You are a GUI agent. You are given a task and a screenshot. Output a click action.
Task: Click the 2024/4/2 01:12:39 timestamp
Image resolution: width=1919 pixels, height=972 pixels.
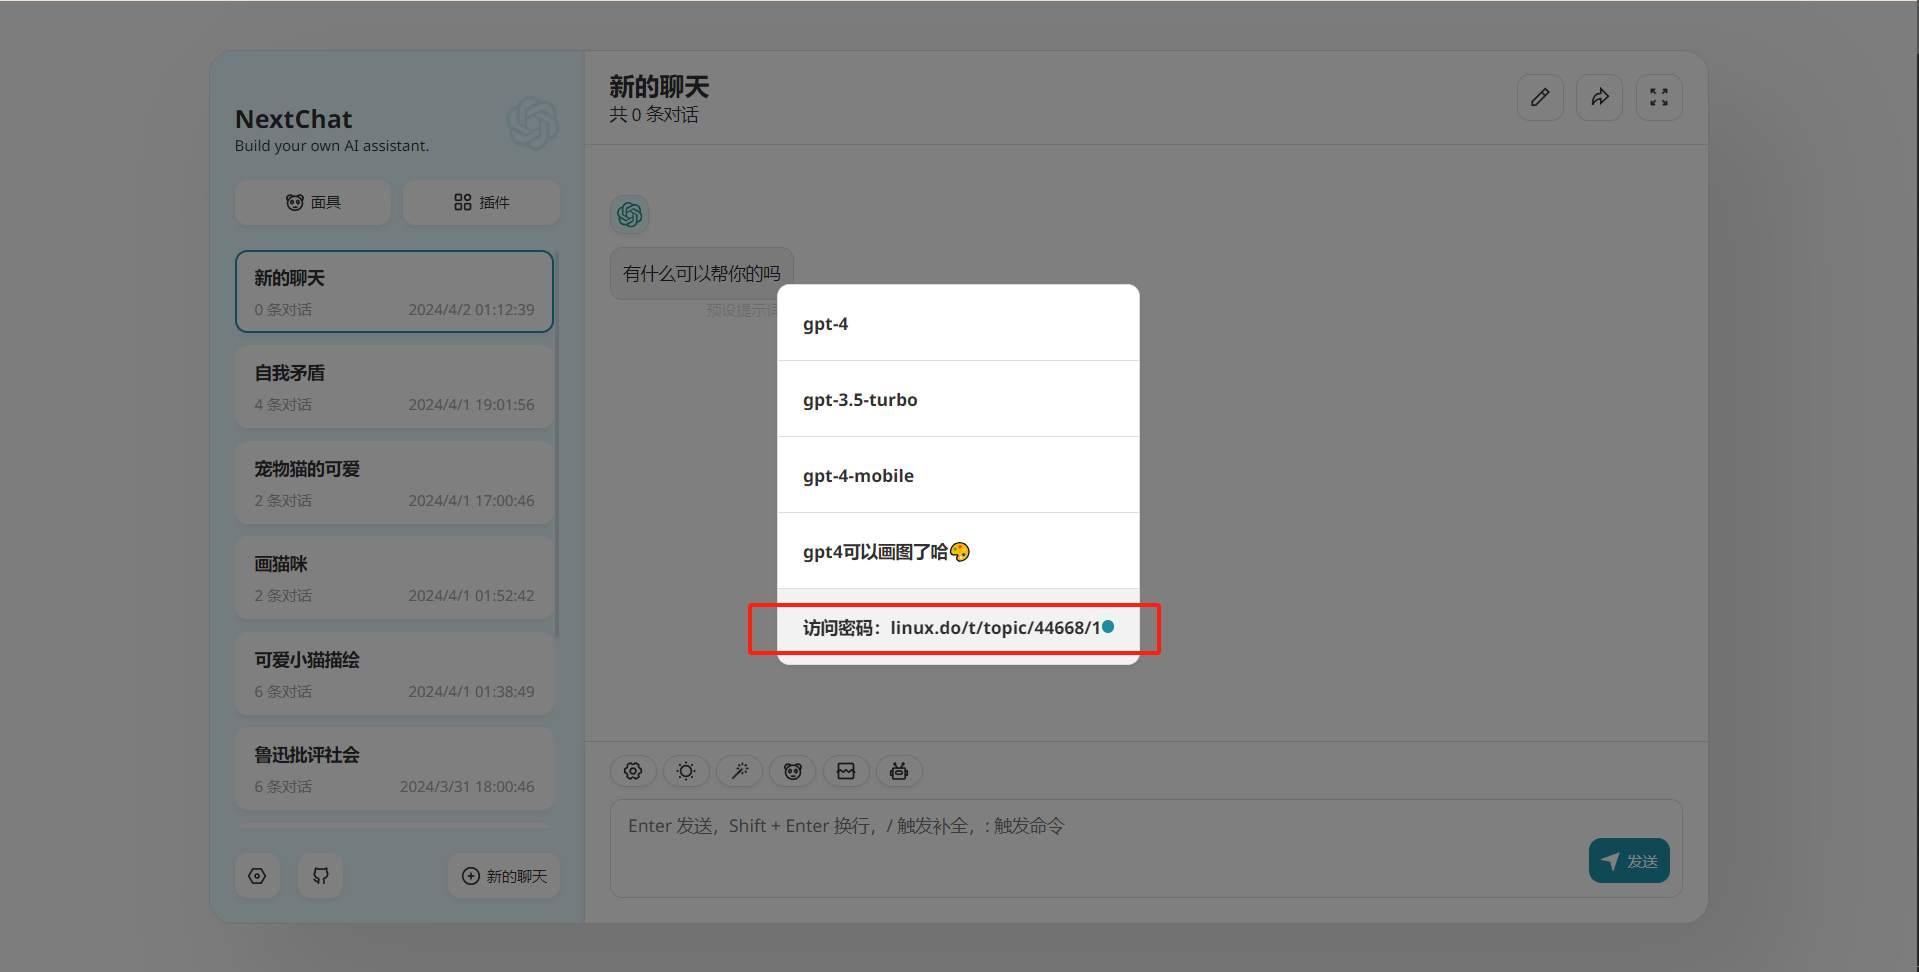tap(471, 310)
